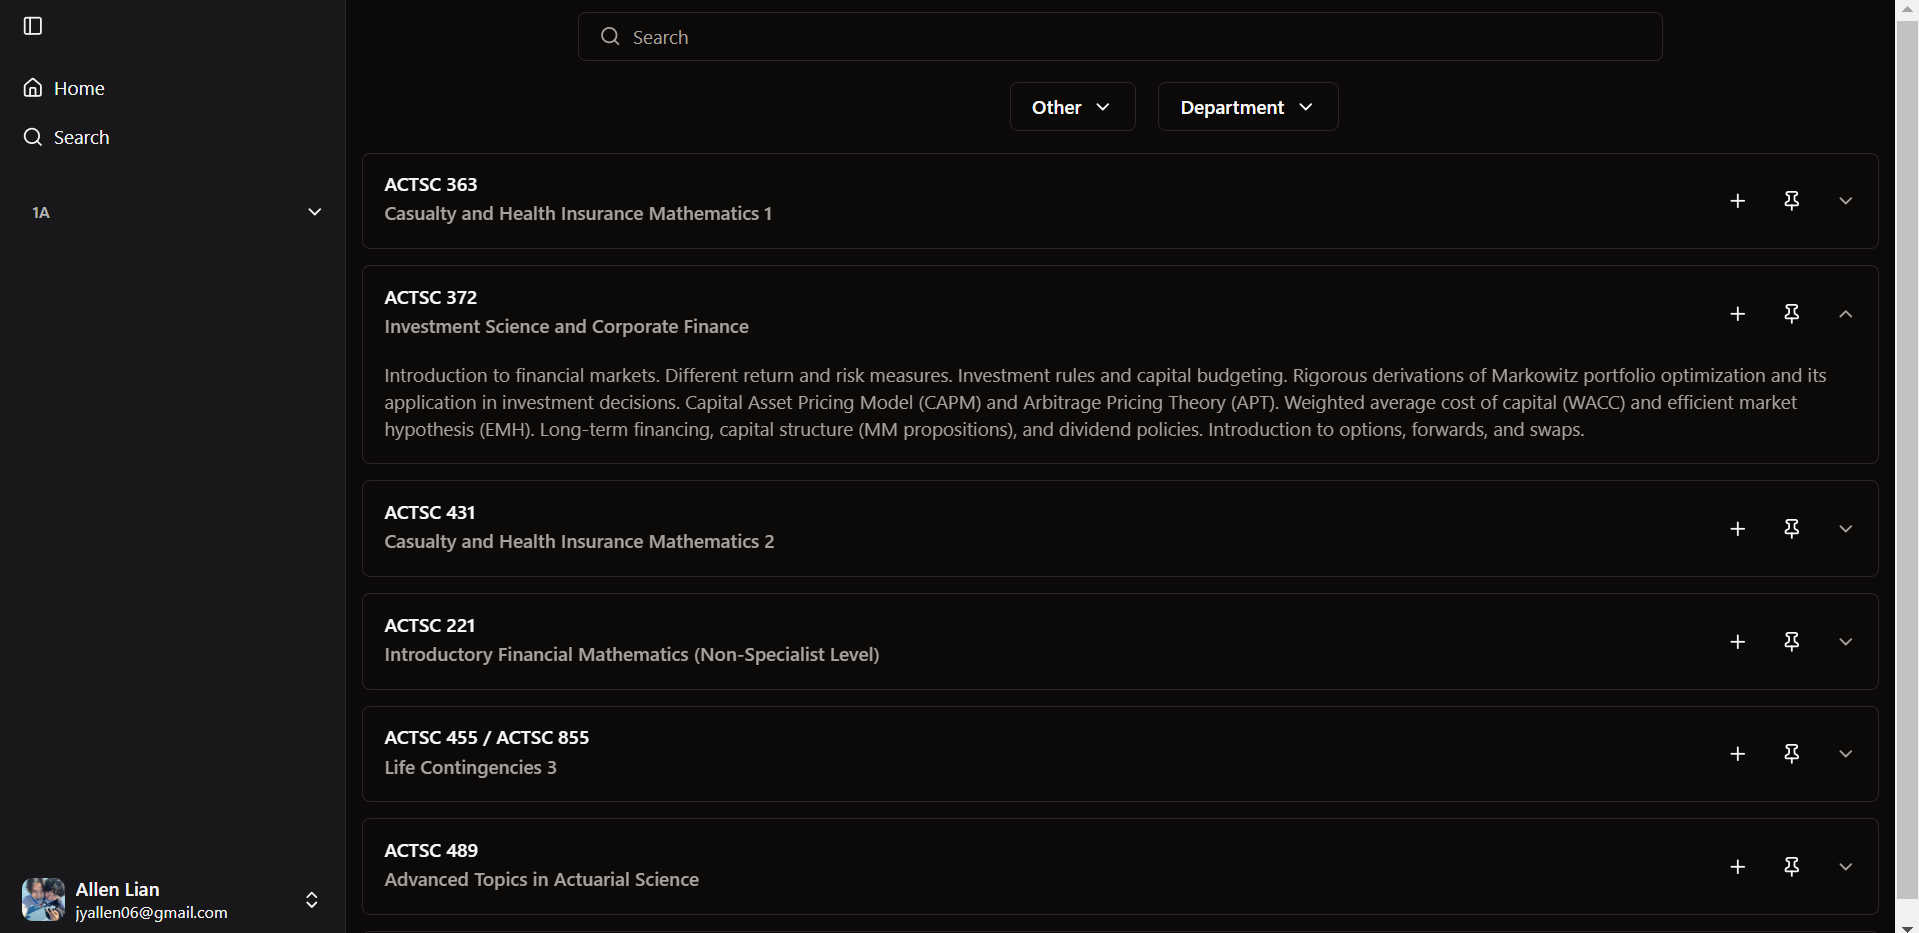
Task: Click 'Casualty and Health Insurance Mathematics 2' title
Action: pos(579,542)
